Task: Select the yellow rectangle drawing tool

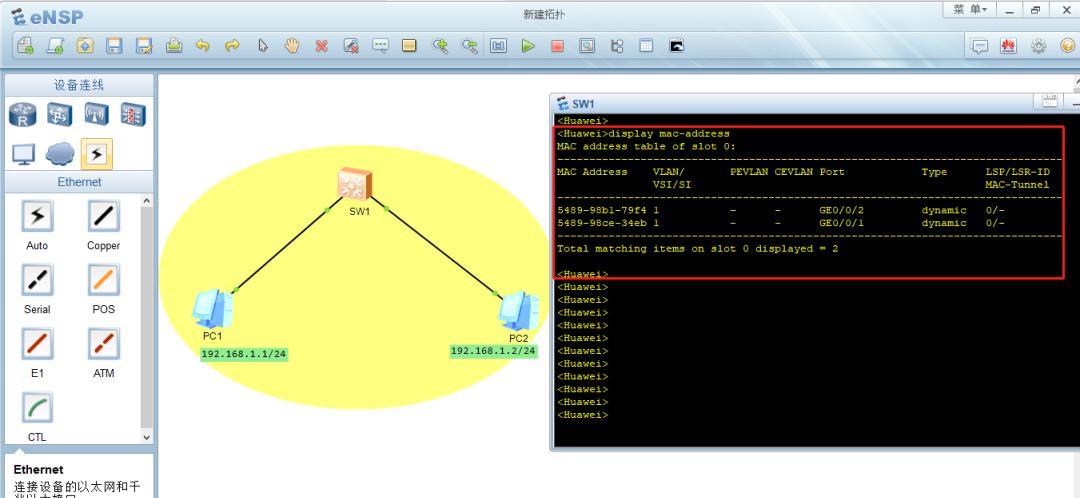Action: click(x=410, y=46)
